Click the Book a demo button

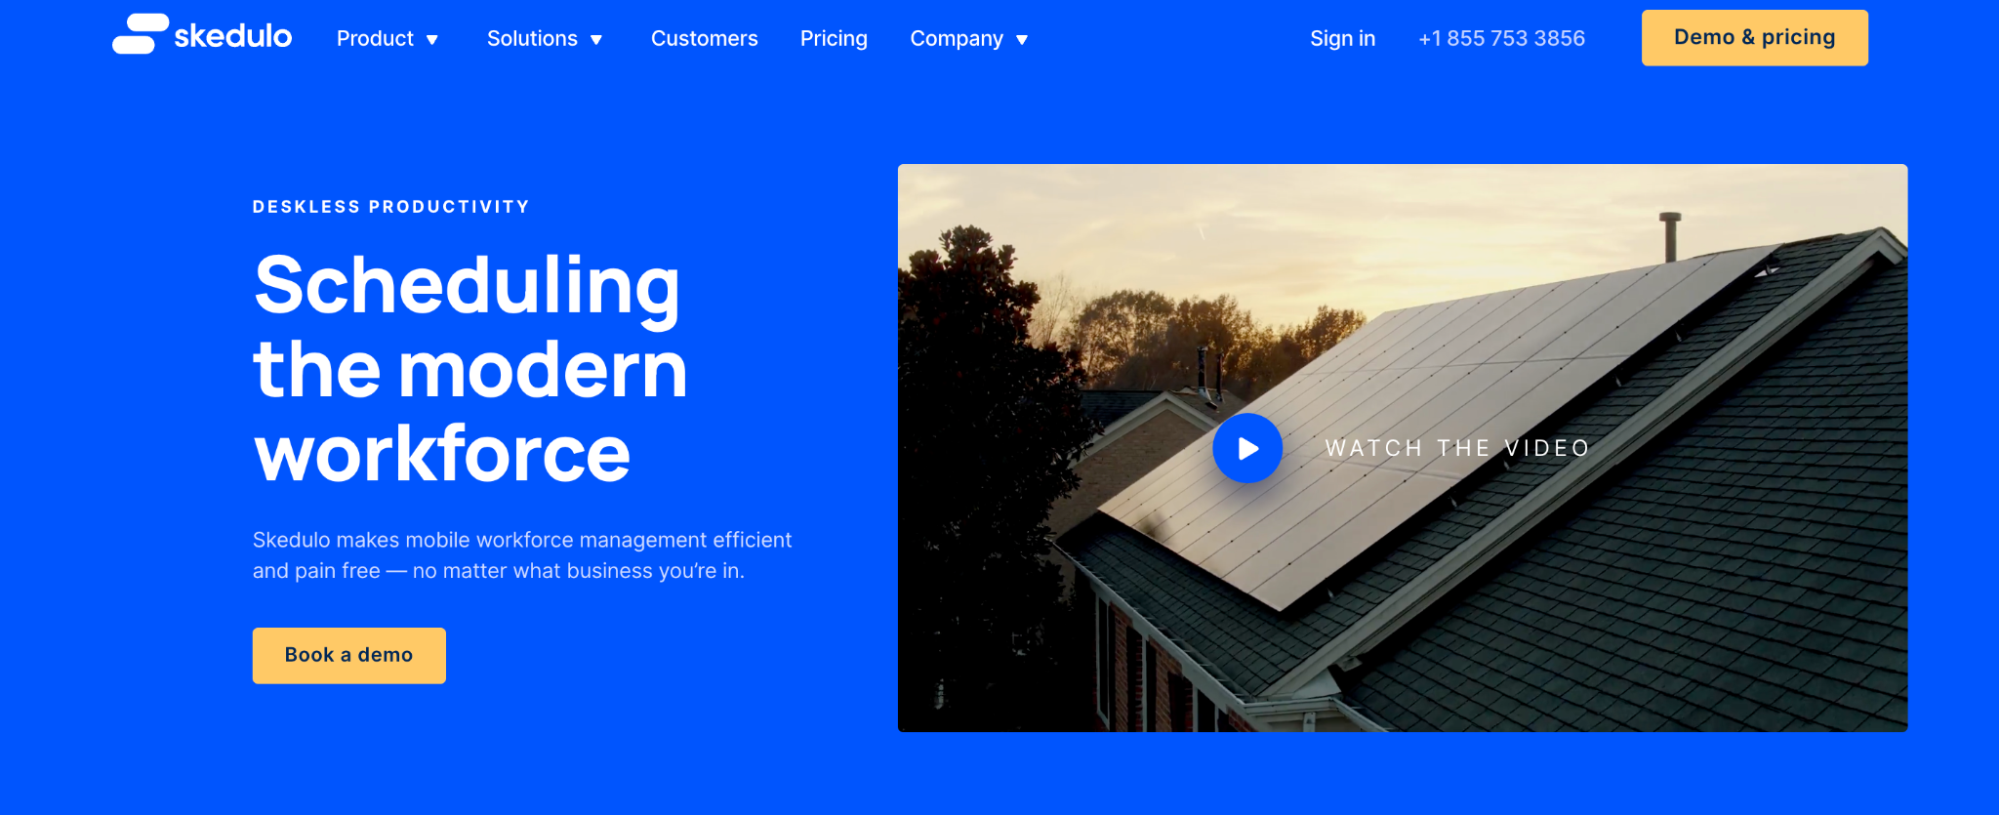[349, 656]
